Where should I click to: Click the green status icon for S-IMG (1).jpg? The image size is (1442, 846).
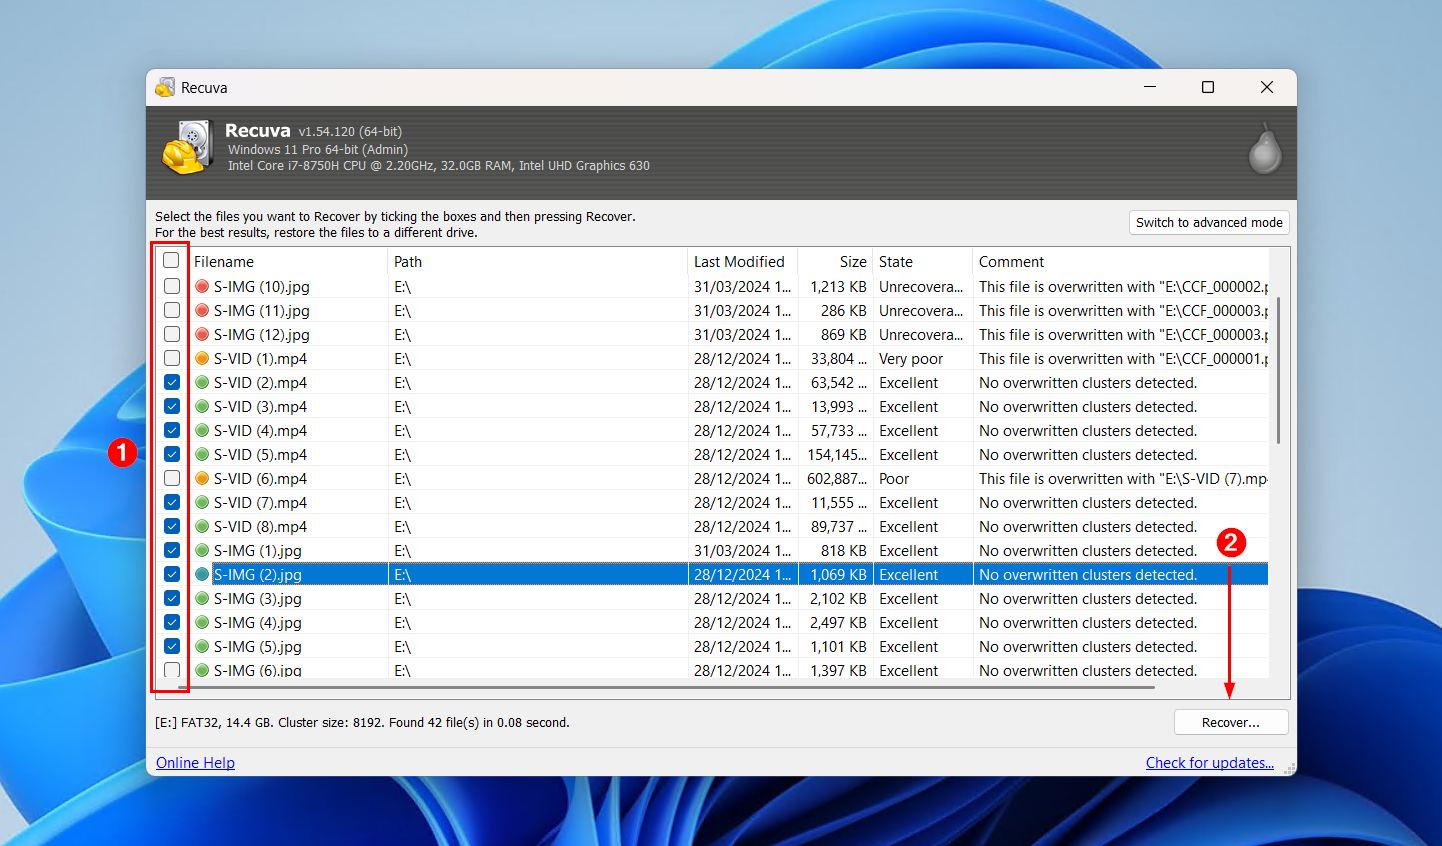click(200, 550)
